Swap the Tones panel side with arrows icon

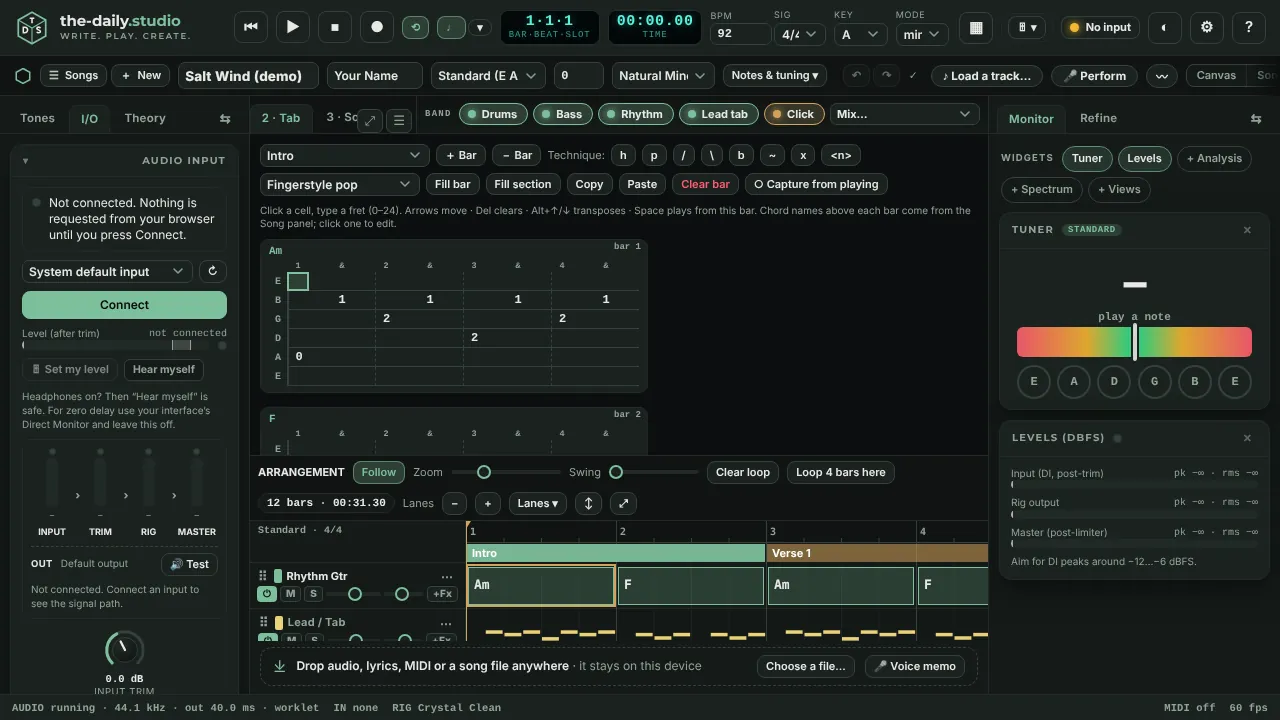(225, 118)
